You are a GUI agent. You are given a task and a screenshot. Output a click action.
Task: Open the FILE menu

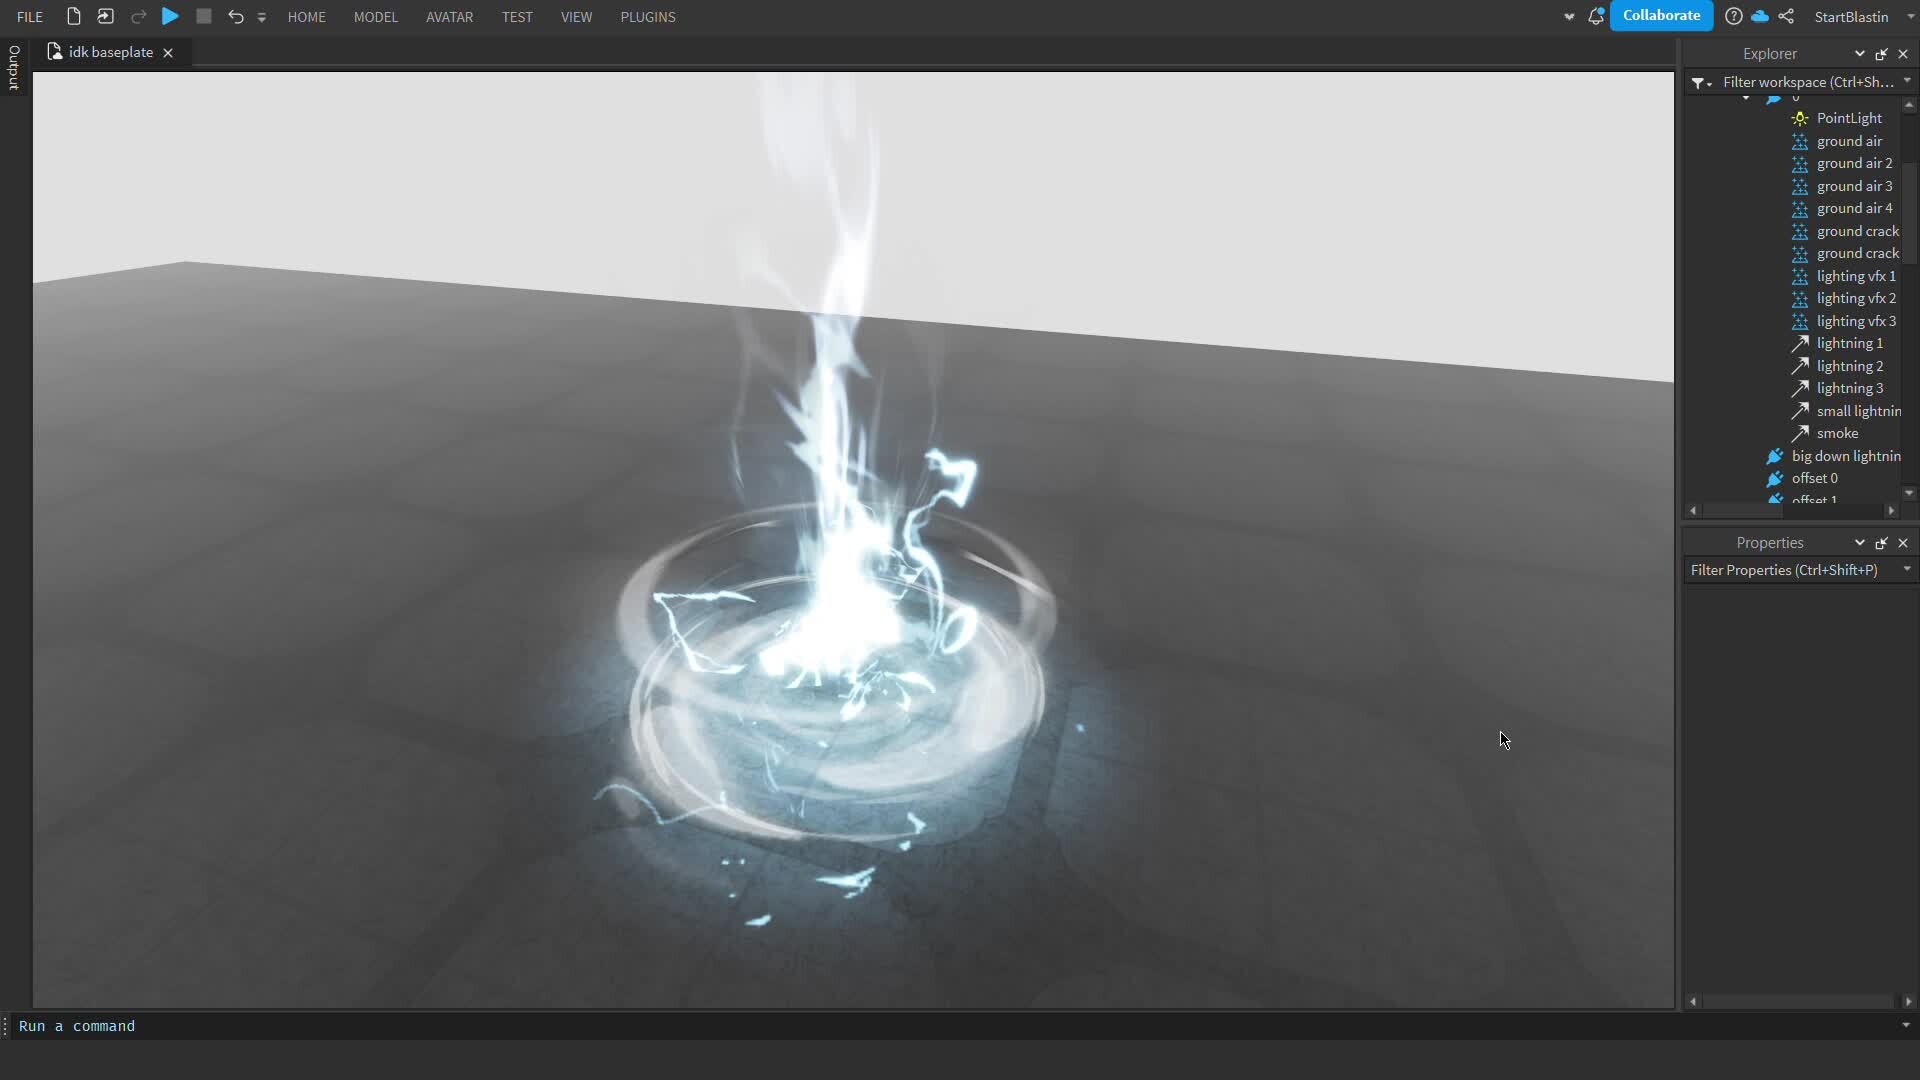click(29, 16)
